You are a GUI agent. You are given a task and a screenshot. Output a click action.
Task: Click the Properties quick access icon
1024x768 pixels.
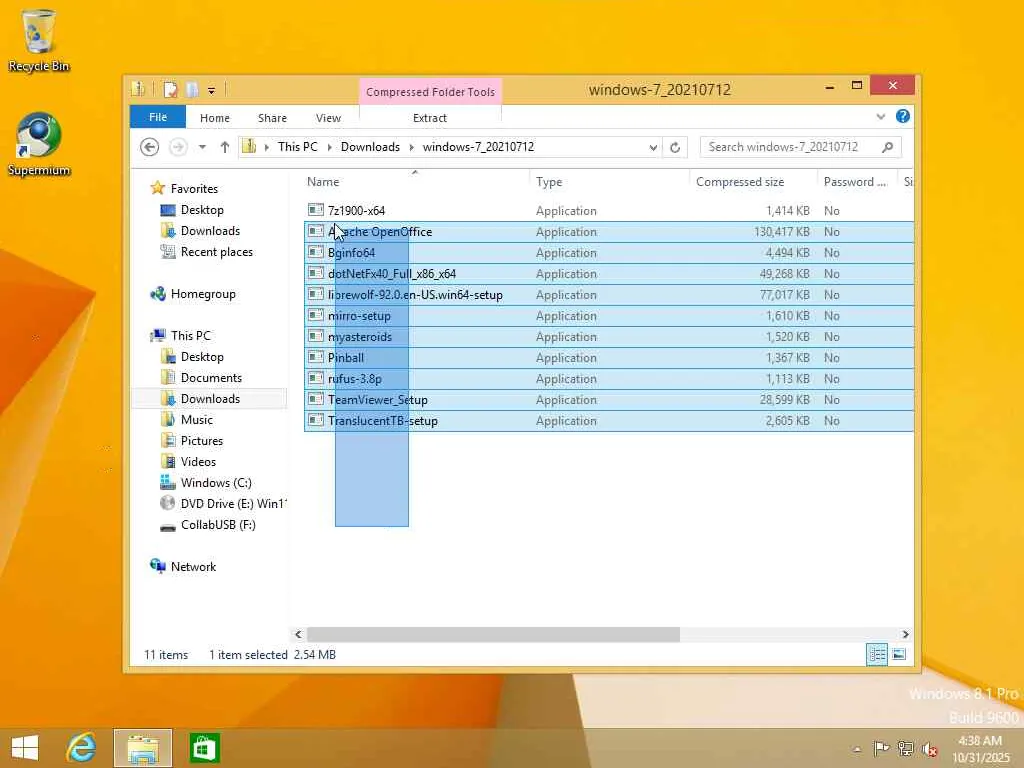[x=170, y=89]
